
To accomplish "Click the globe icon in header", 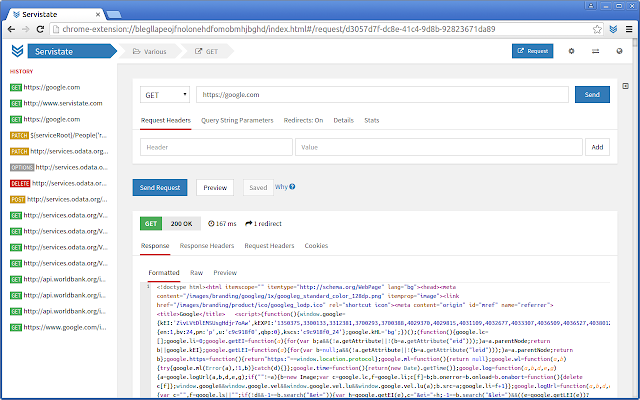I will pyautogui.click(x=620, y=51).
